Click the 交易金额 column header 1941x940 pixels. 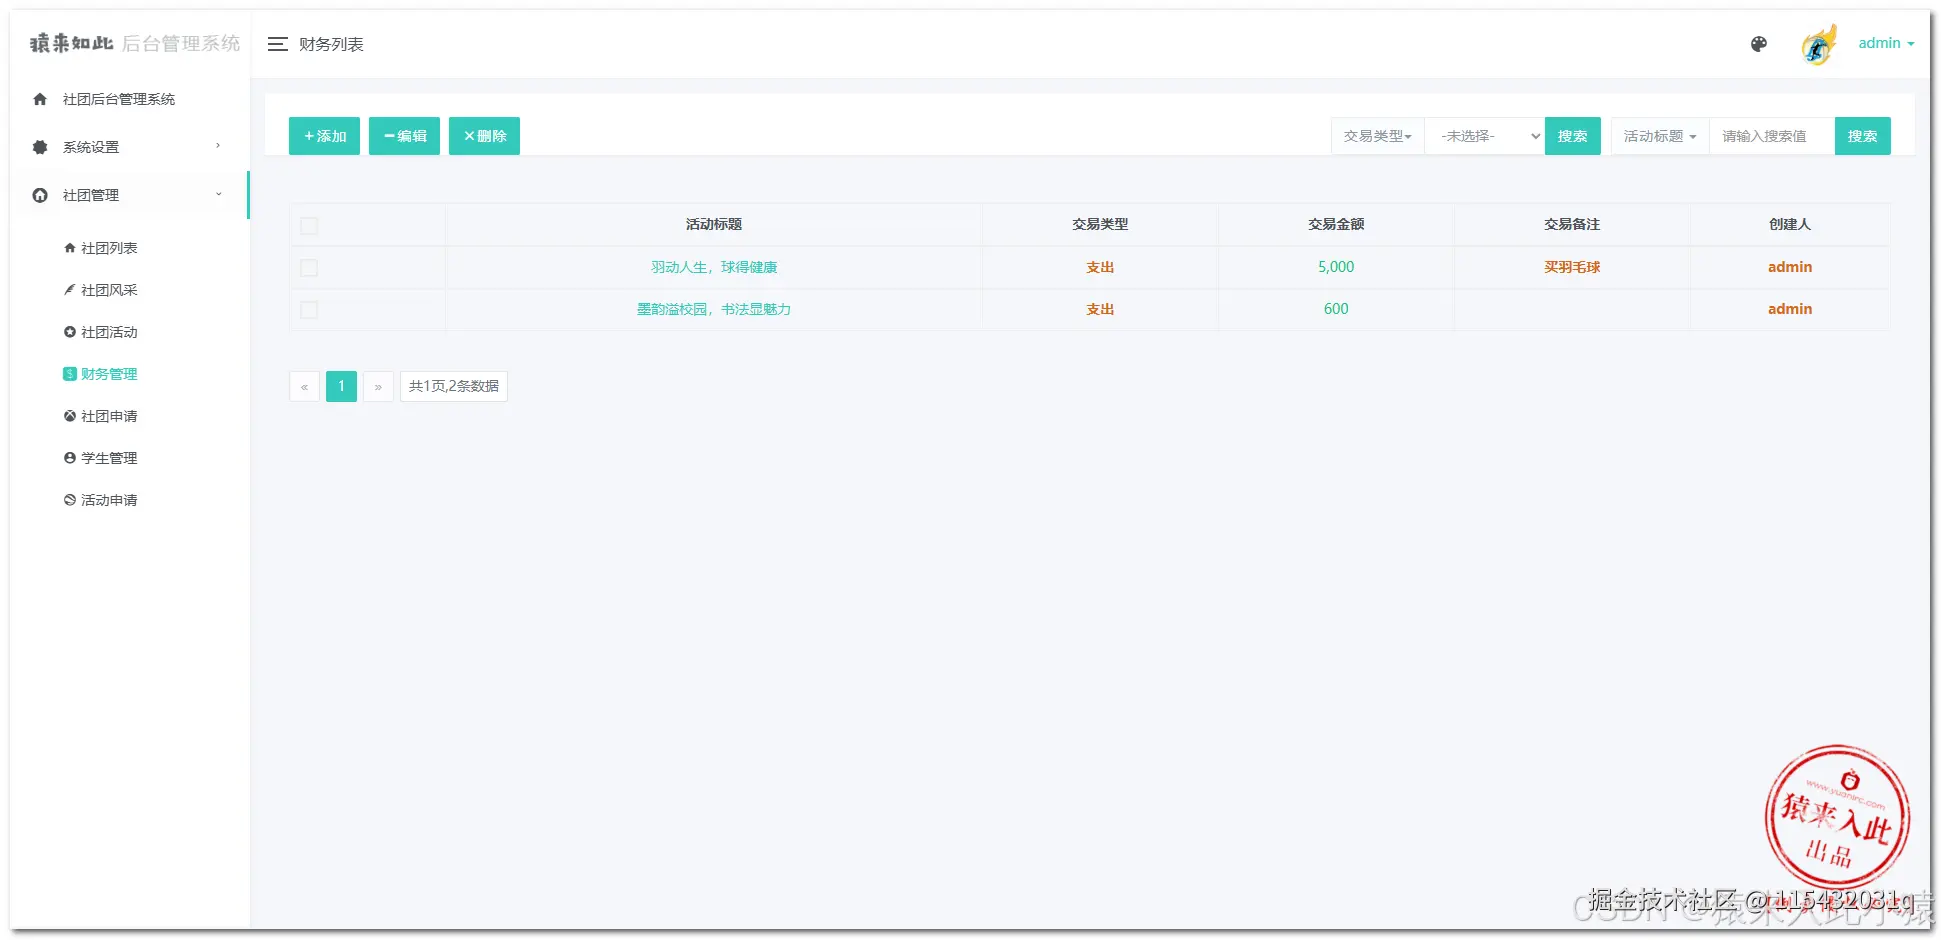(1336, 224)
